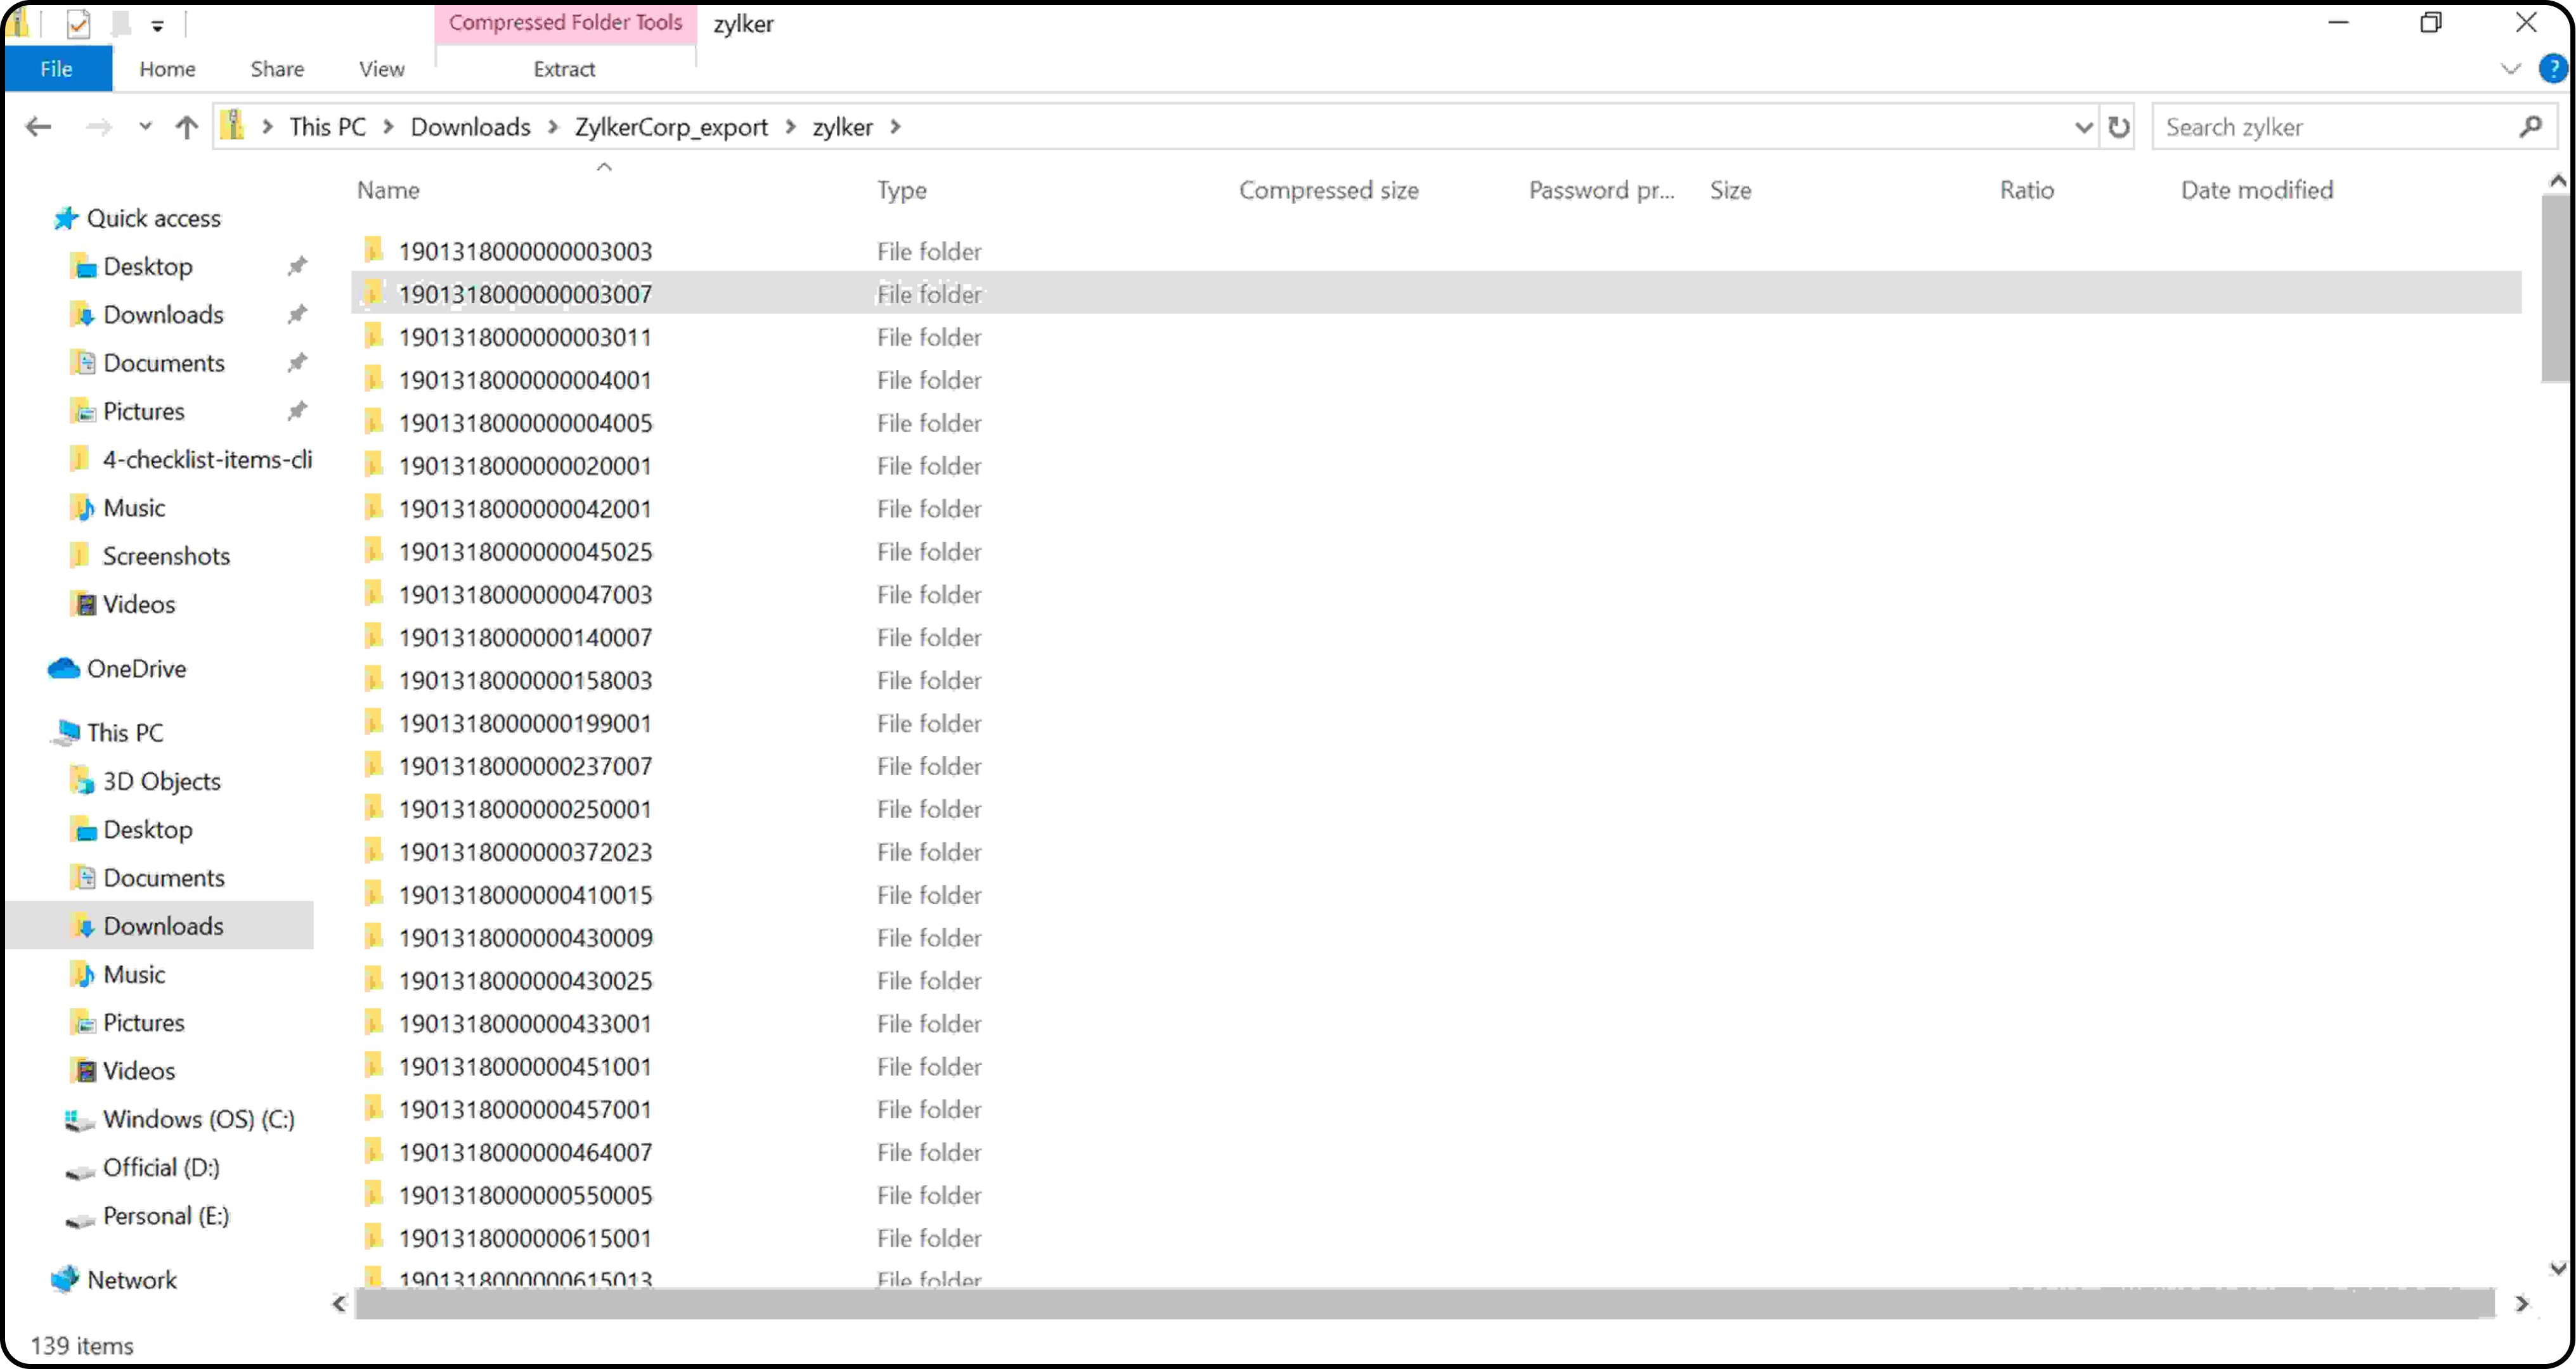Switch to the Home ribbon tab
Viewport: 2576px width, 1369px height.
(x=167, y=69)
